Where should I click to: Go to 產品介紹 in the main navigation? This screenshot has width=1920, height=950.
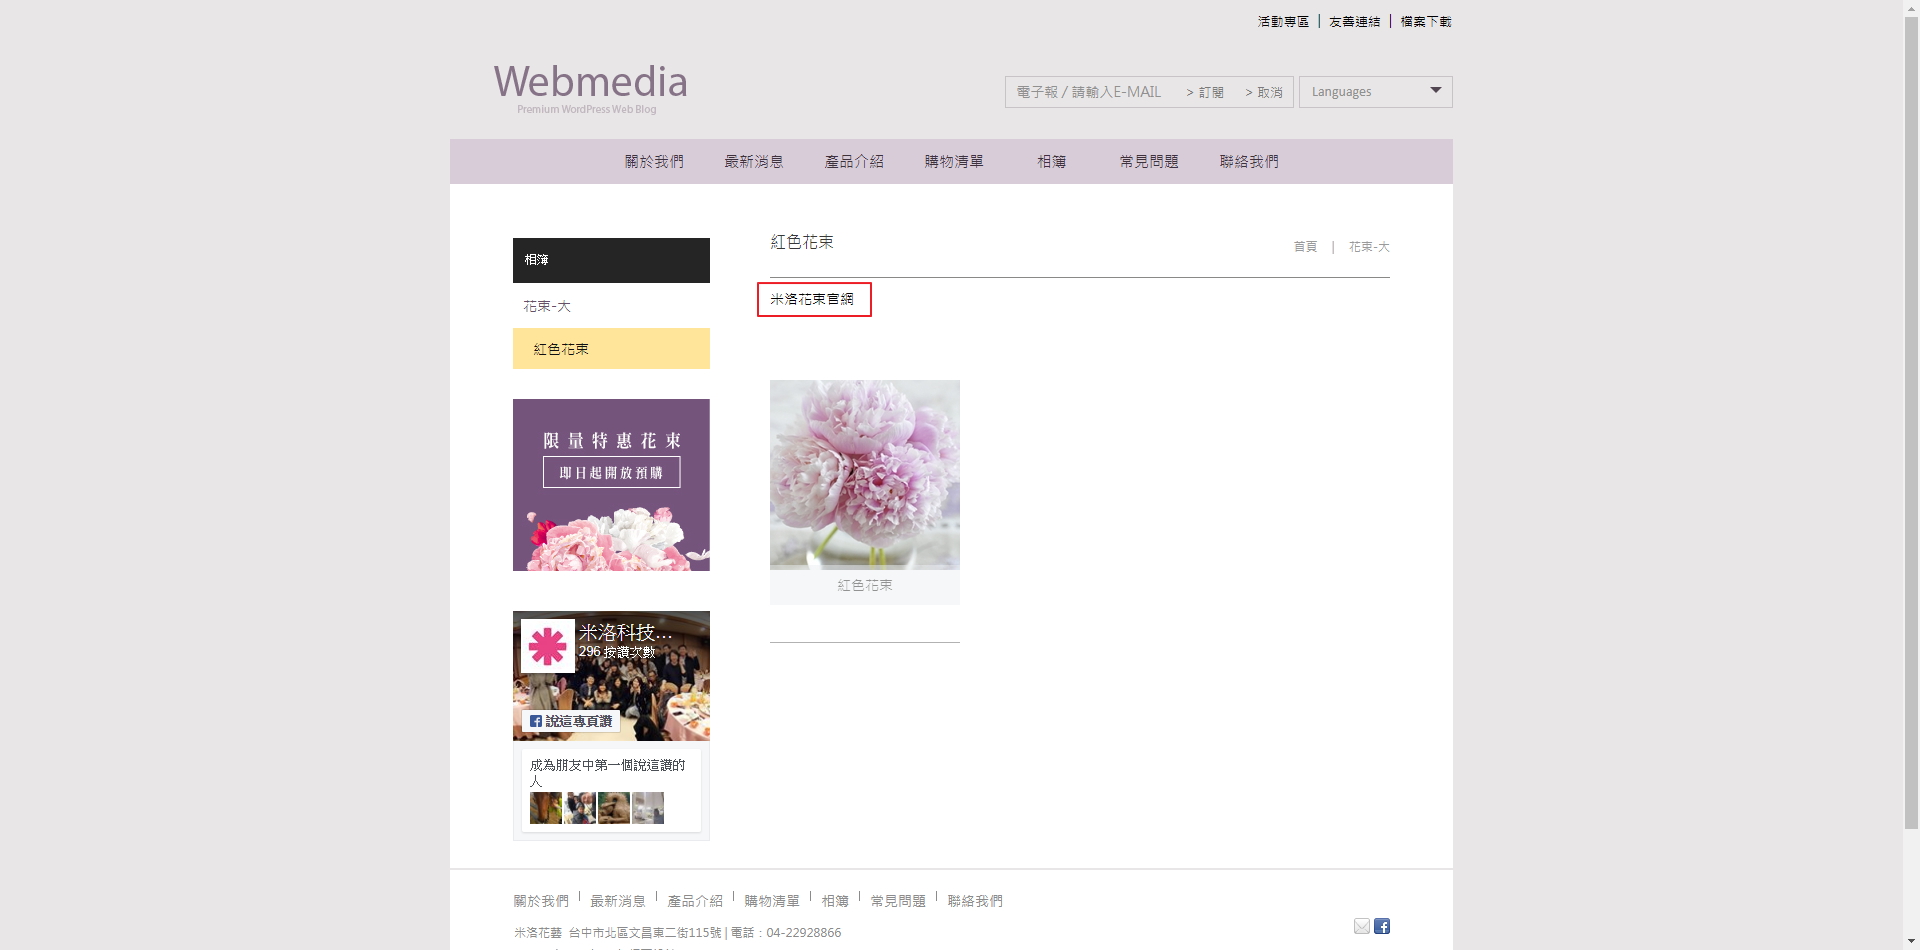pyautogui.click(x=853, y=162)
